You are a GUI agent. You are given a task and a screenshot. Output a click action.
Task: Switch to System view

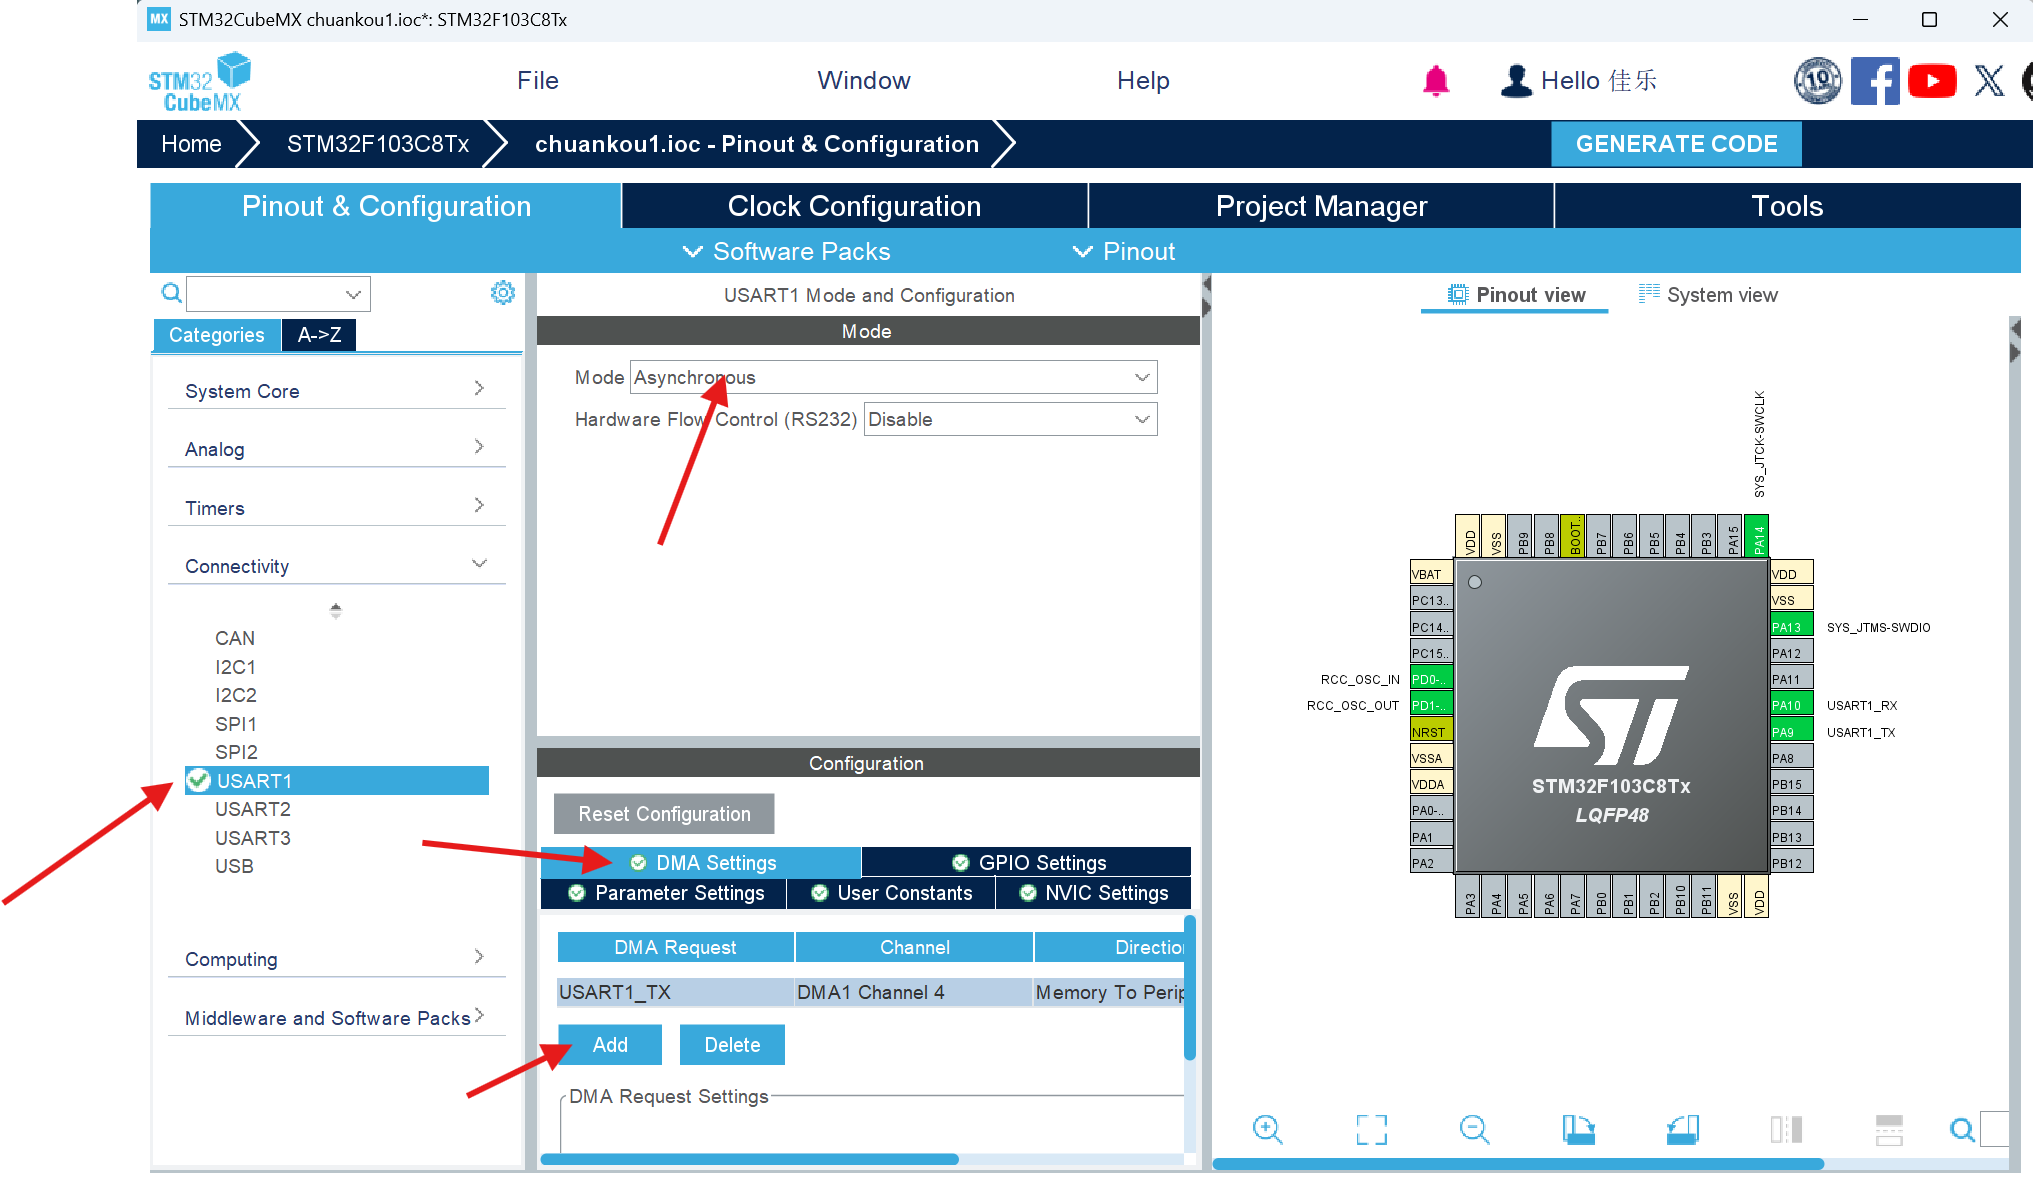(x=1708, y=294)
